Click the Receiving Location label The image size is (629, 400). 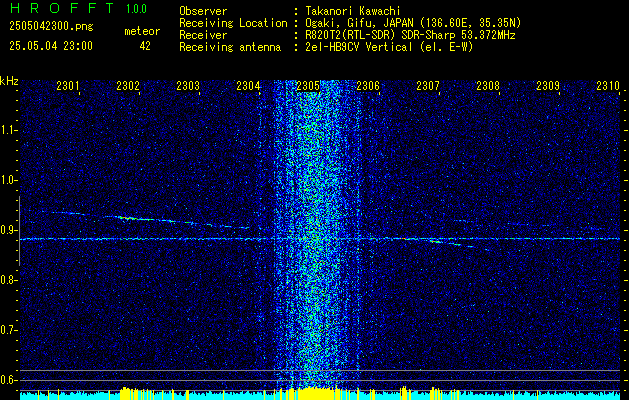click(233, 23)
